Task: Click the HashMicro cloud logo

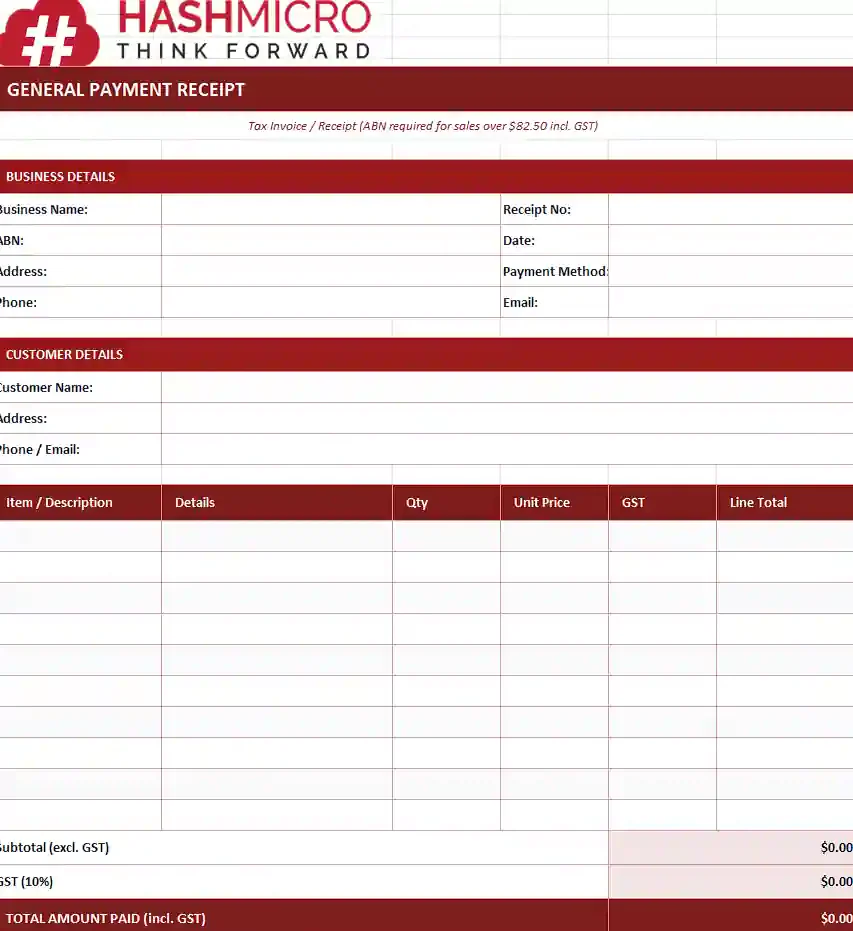Action: tap(49, 33)
